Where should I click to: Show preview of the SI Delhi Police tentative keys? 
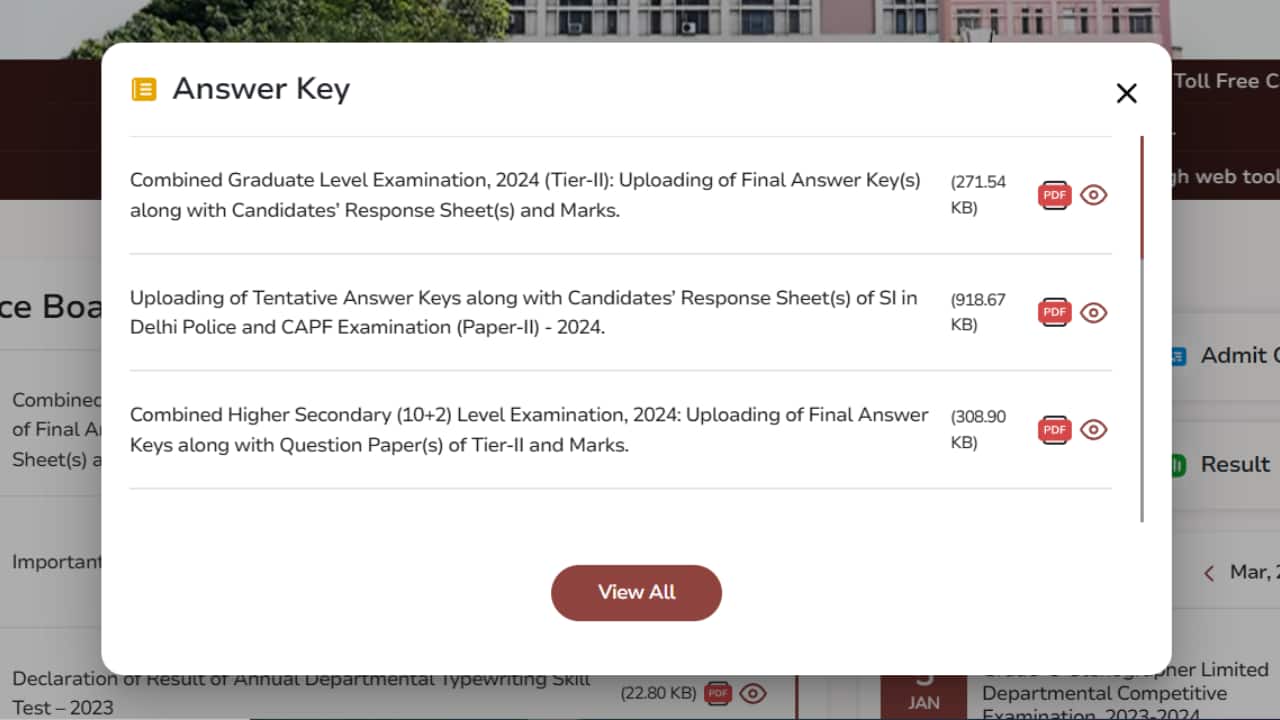pos(1093,312)
